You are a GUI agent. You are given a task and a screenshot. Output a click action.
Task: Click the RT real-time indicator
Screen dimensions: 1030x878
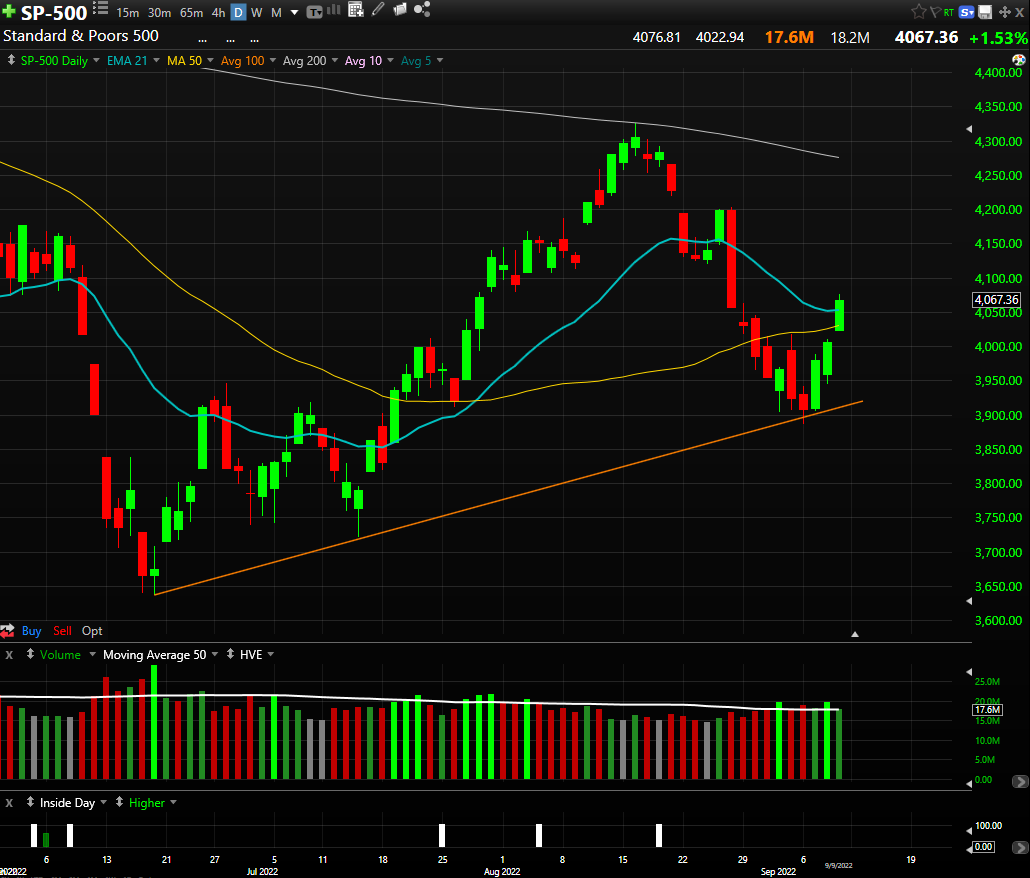pyautogui.click(x=949, y=12)
